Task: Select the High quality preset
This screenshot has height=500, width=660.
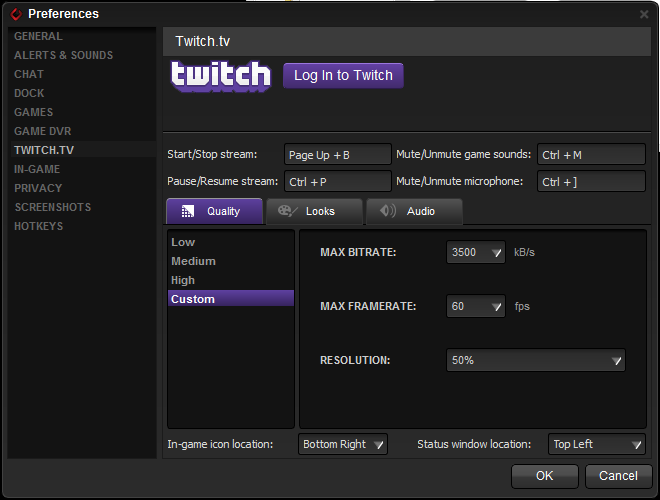Action: (231, 280)
